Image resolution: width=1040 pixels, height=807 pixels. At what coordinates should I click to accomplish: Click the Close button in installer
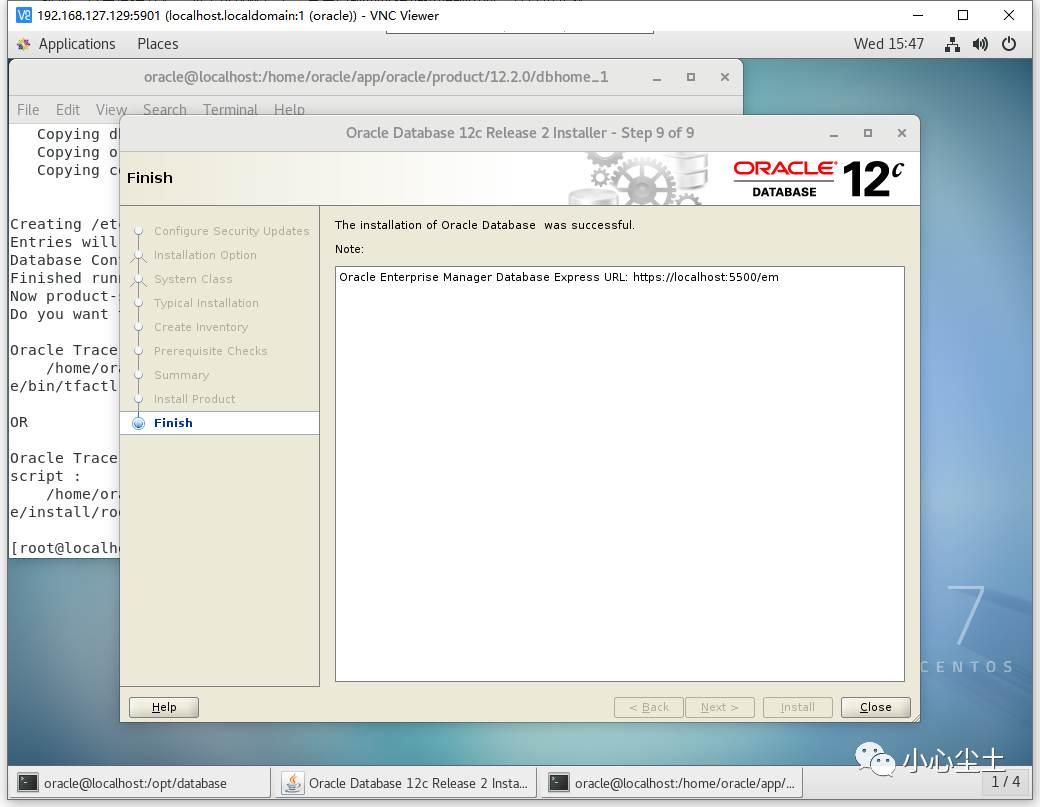[x=876, y=707]
